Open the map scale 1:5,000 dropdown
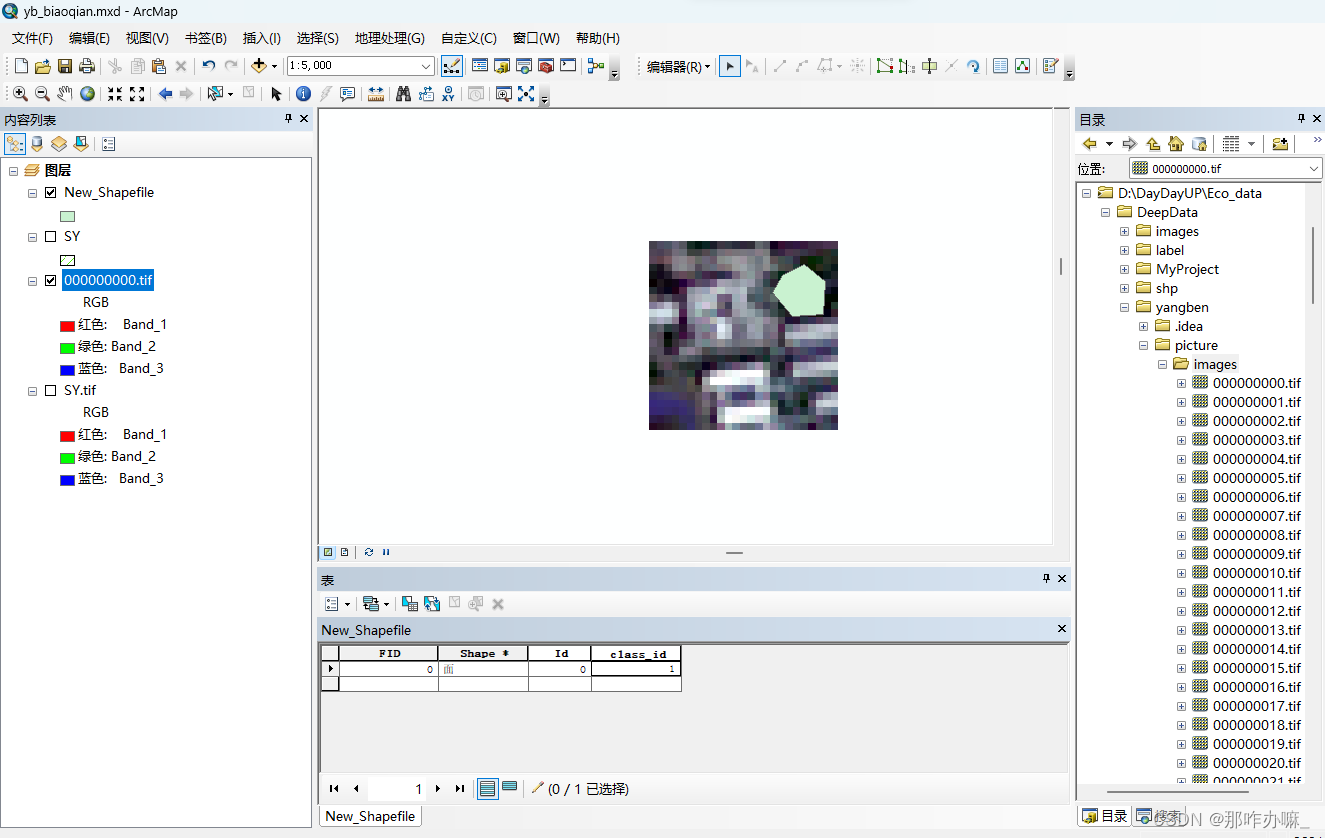This screenshot has width=1325, height=838. (x=427, y=66)
